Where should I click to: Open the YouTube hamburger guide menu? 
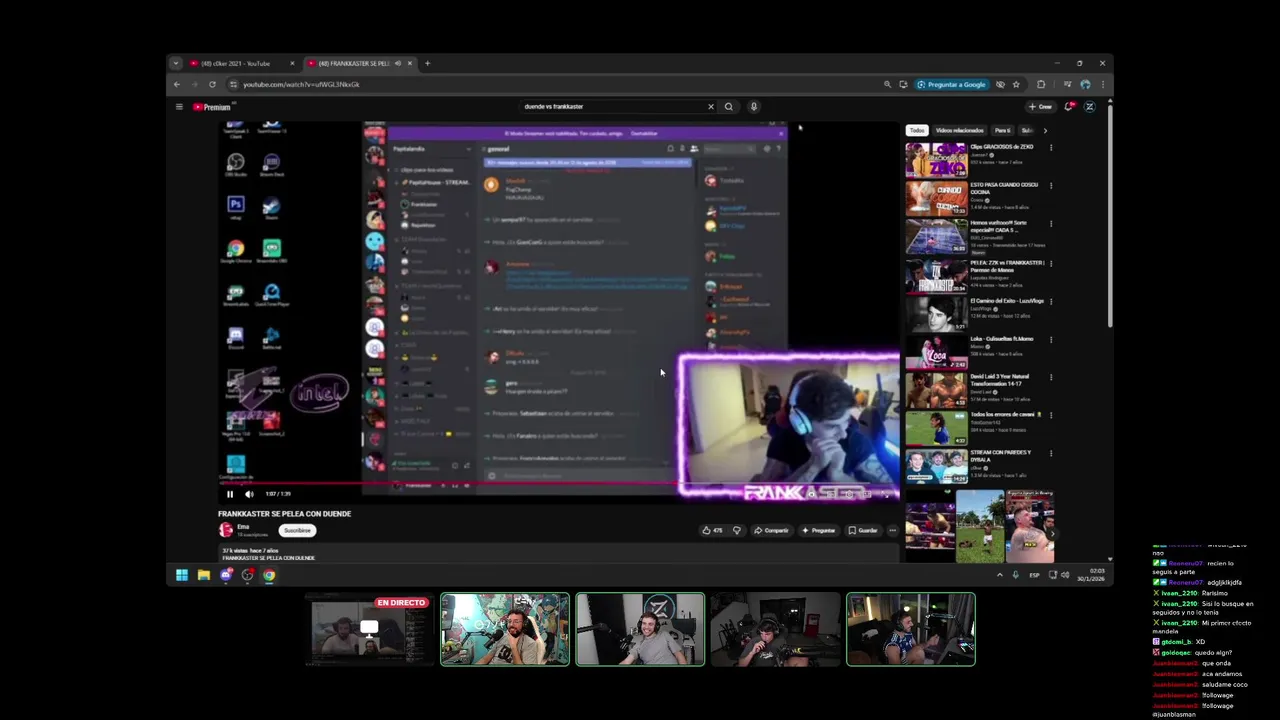click(x=179, y=107)
